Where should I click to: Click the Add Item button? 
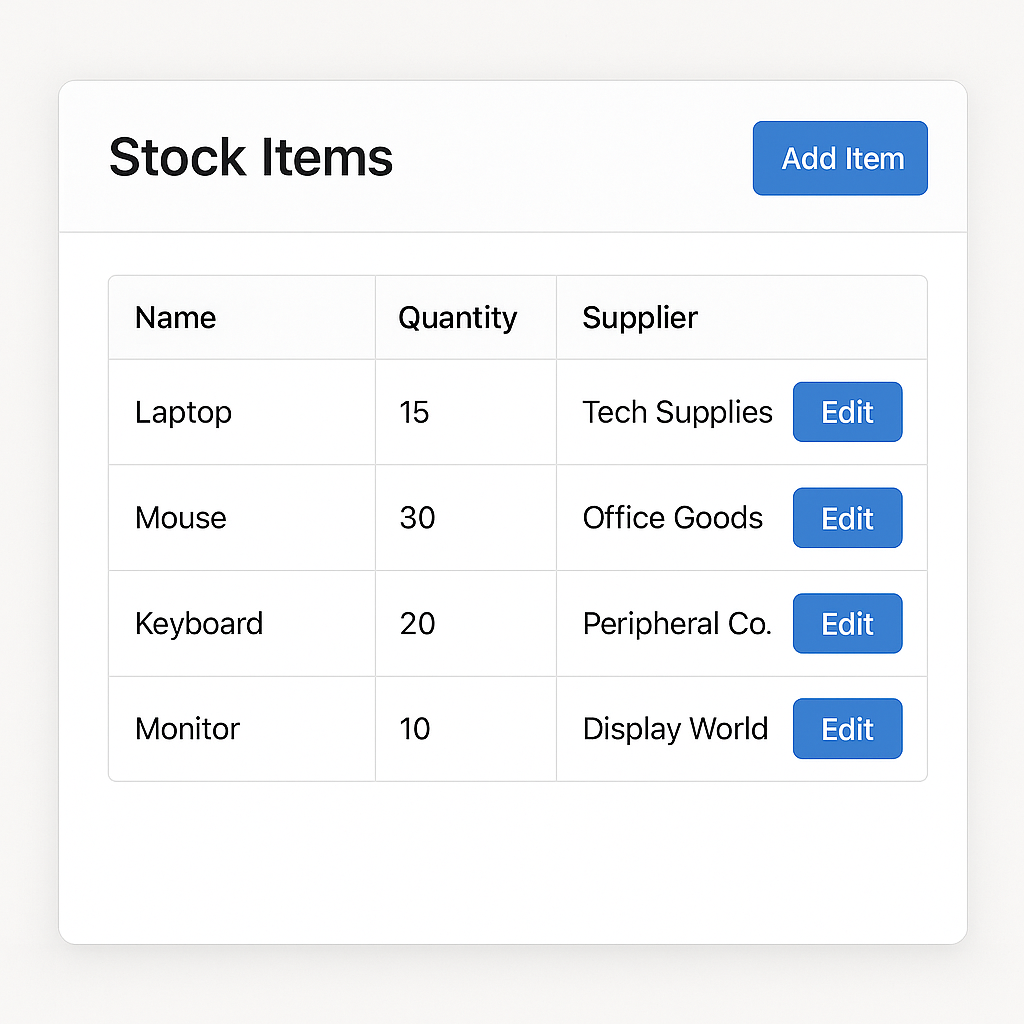coord(839,157)
